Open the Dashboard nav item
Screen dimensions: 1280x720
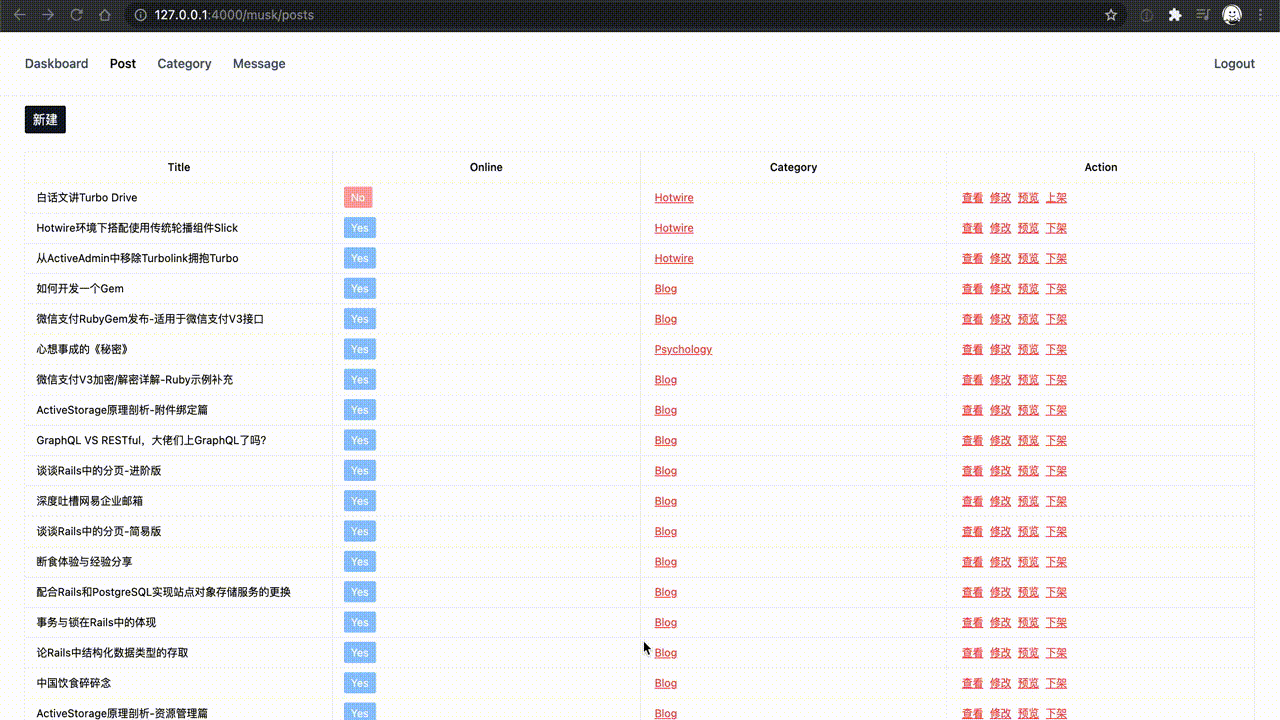(x=57, y=64)
